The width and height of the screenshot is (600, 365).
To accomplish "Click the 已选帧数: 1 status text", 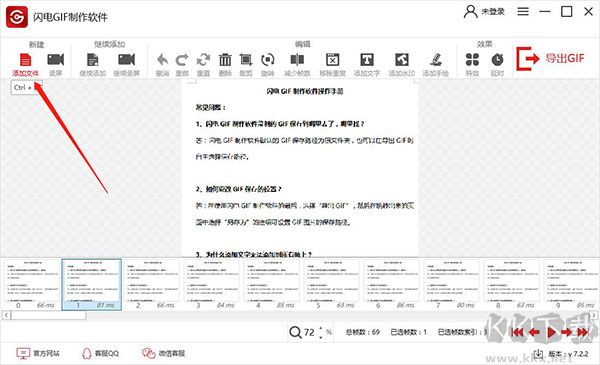I will 409,332.
